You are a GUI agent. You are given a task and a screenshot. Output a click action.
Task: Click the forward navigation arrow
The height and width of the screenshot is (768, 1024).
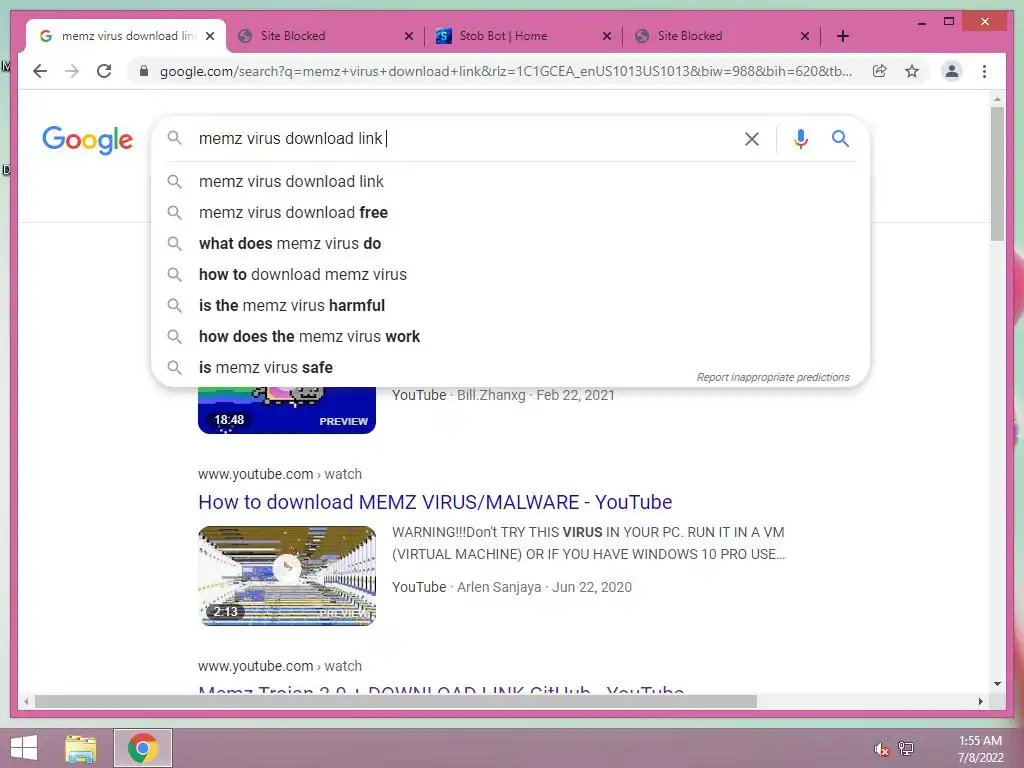tap(72, 71)
